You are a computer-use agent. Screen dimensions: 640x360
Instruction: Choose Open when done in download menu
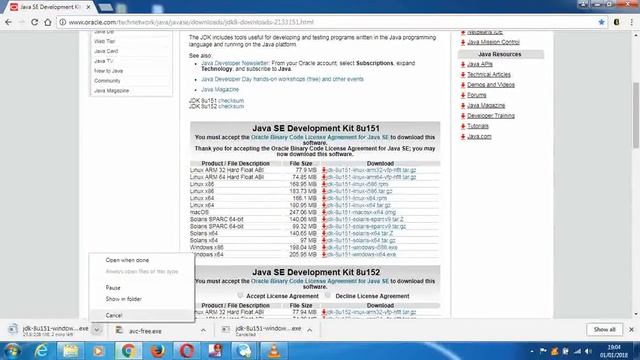coord(127,260)
